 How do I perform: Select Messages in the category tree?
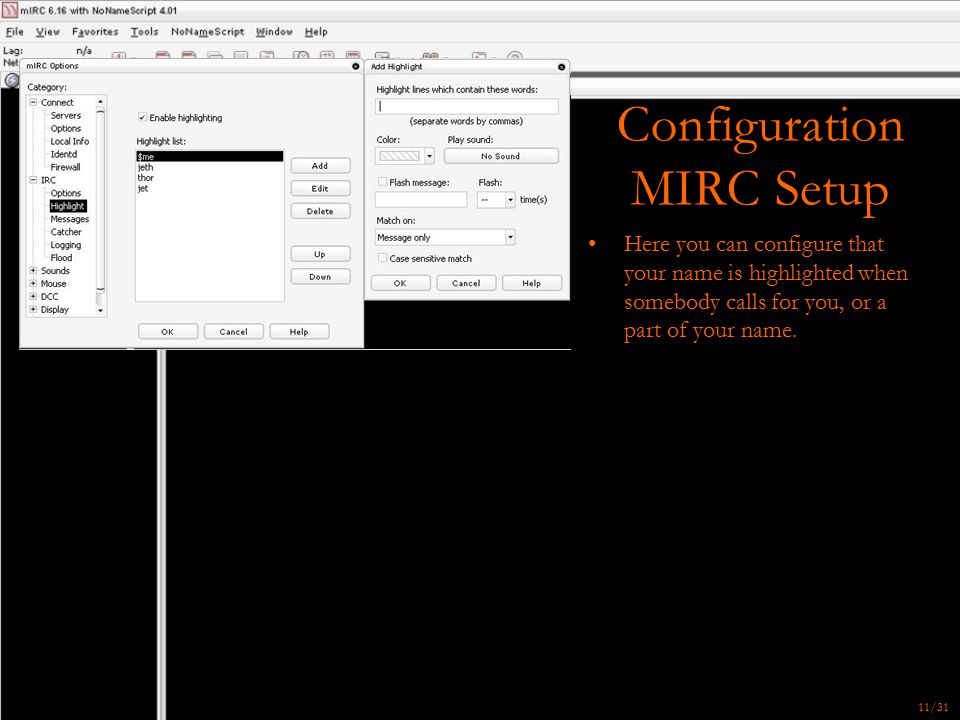pyautogui.click(x=70, y=219)
